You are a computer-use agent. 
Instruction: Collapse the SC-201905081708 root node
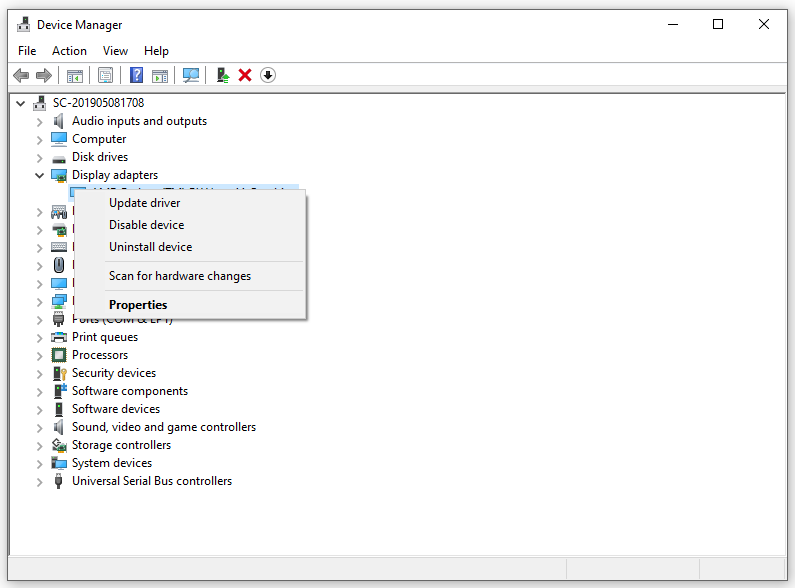point(20,103)
